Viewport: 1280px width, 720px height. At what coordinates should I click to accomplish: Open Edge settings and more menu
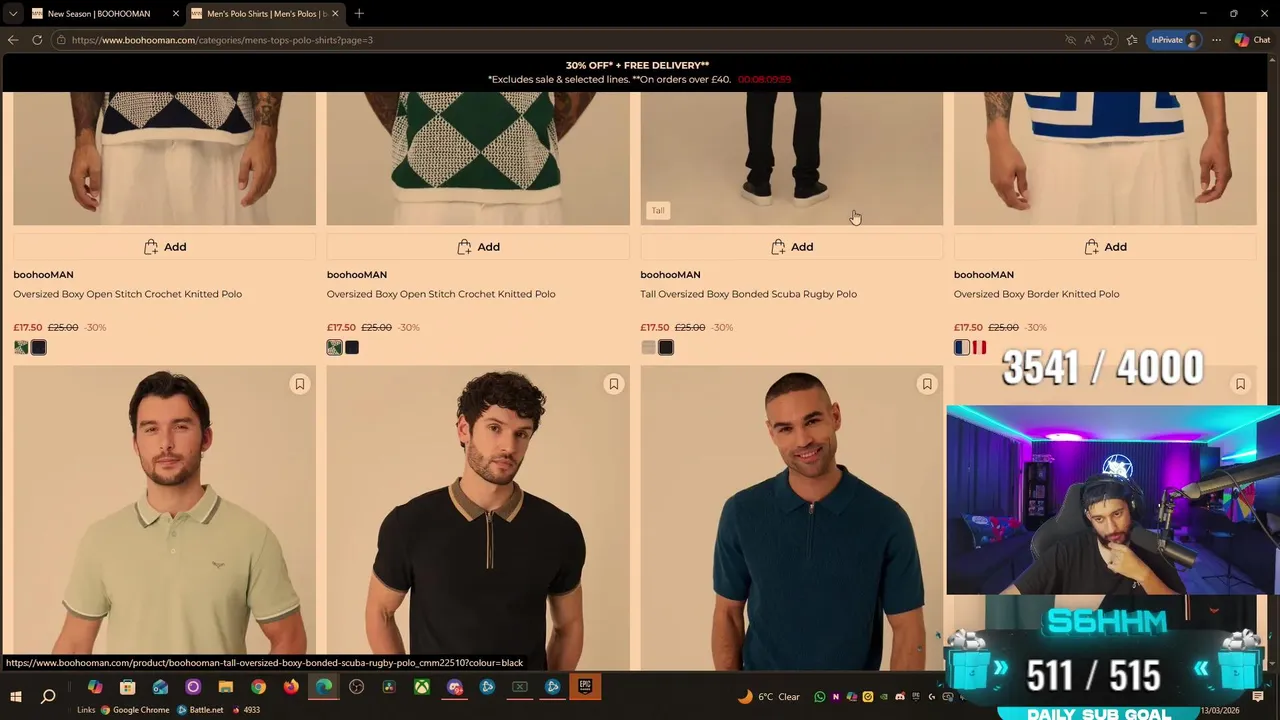1216,40
